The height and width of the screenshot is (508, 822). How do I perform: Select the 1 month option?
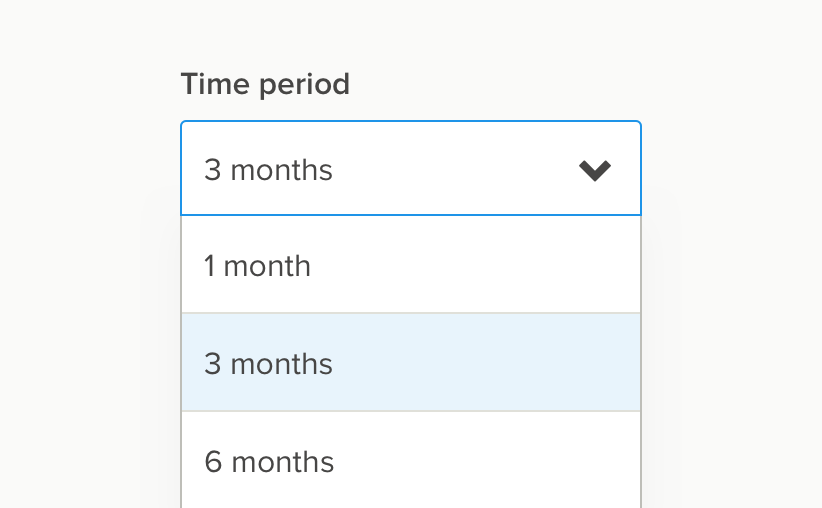coord(410,266)
